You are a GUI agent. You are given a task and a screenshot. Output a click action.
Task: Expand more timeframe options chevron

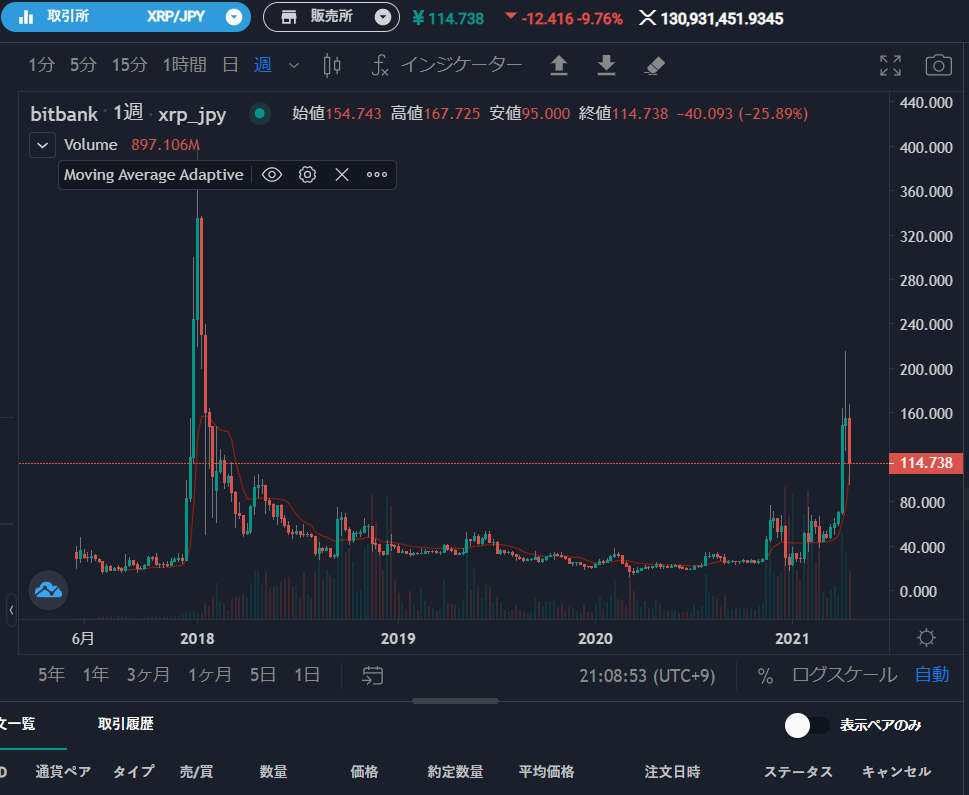[x=294, y=65]
